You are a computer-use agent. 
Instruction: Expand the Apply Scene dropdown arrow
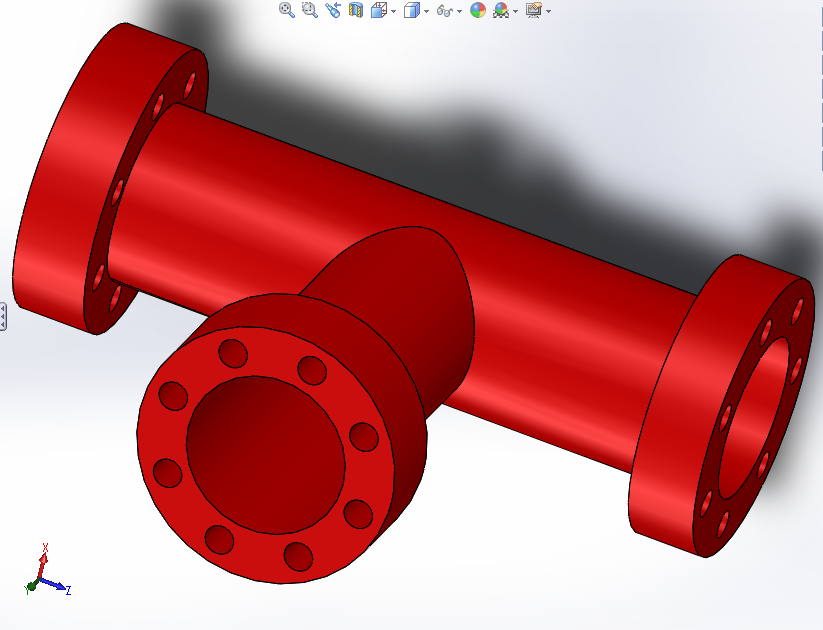coord(515,11)
